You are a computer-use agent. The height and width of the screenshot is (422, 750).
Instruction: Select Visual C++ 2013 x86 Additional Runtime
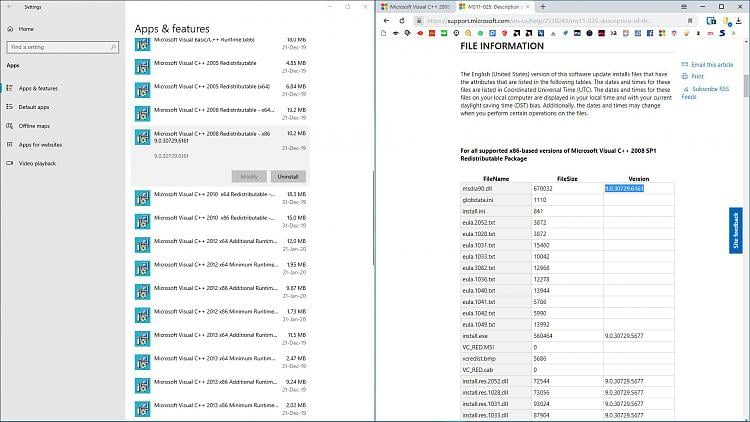coord(220,385)
